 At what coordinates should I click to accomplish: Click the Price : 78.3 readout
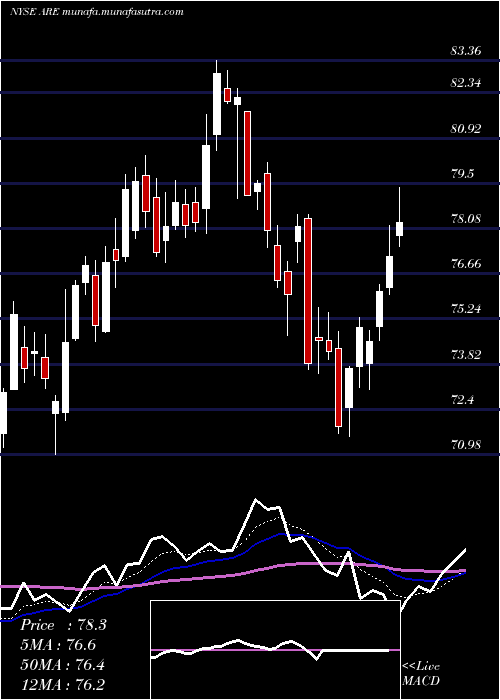[63, 625]
